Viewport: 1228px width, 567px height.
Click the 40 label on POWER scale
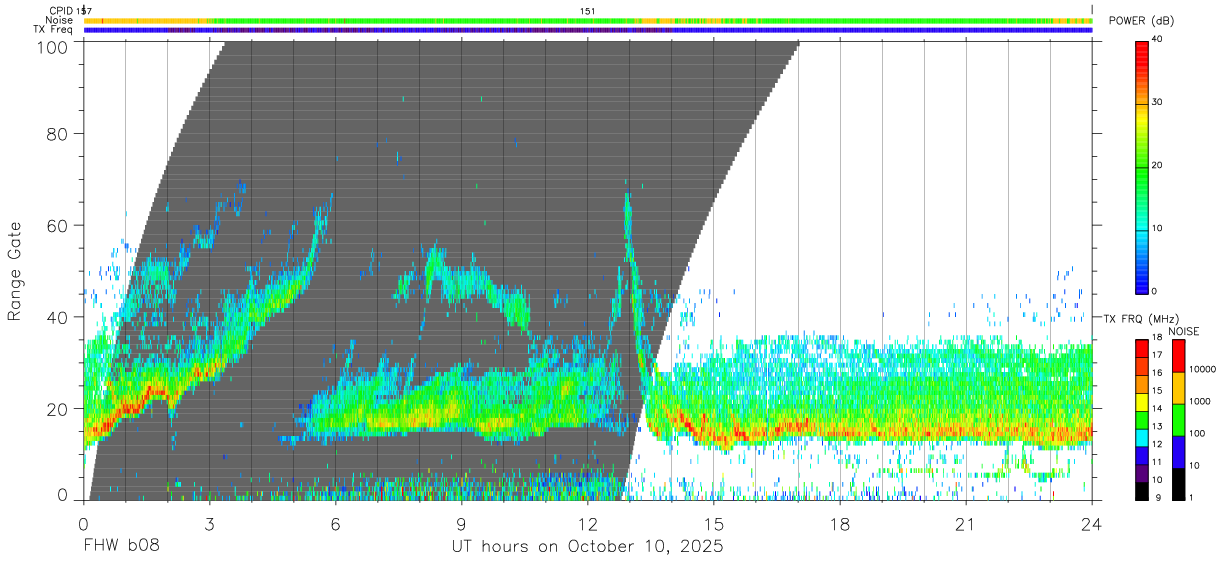pyautogui.click(x=1157, y=40)
